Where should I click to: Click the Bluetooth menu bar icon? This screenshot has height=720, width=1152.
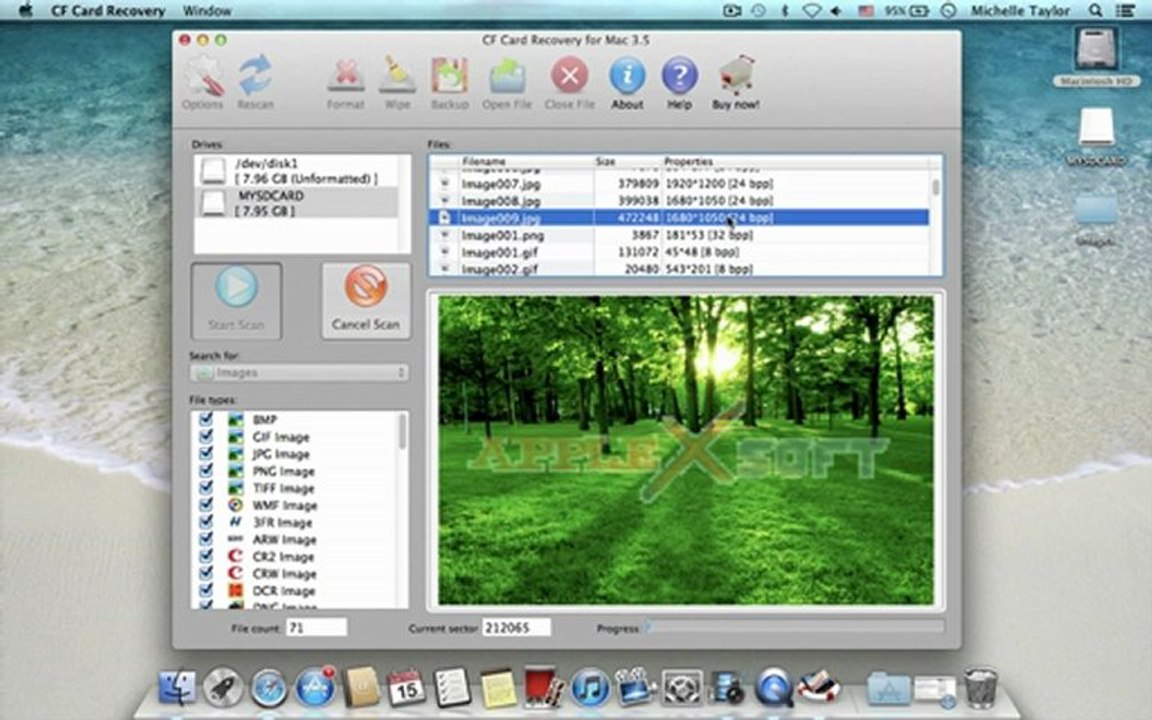(x=785, y=10)
